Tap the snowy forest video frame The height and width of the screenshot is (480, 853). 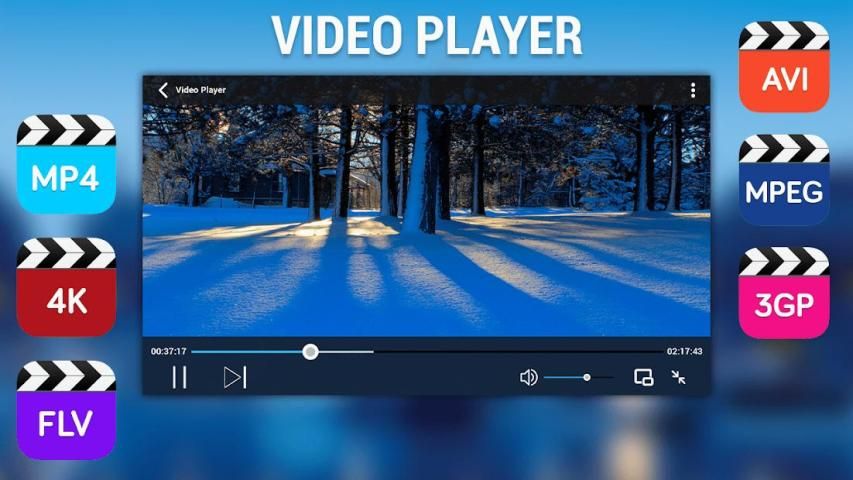click(x=426, y=220)
